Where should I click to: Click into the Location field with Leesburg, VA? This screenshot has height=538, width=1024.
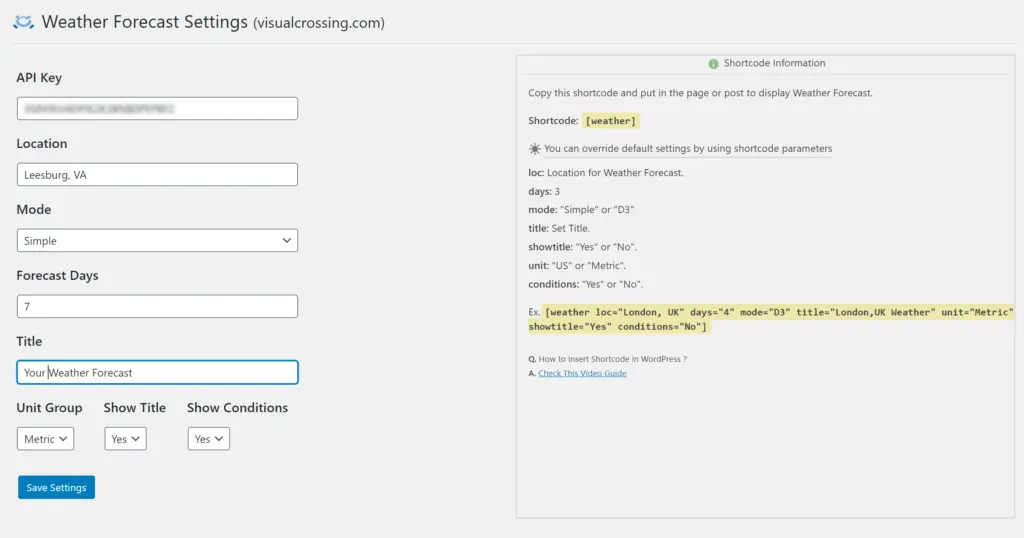[x=157, y=175]
